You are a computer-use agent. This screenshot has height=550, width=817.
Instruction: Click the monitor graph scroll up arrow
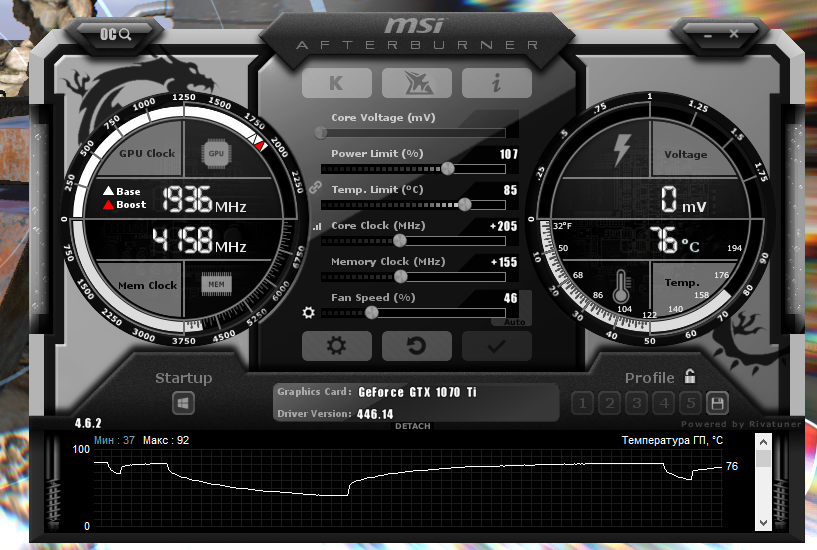[763, 443]
